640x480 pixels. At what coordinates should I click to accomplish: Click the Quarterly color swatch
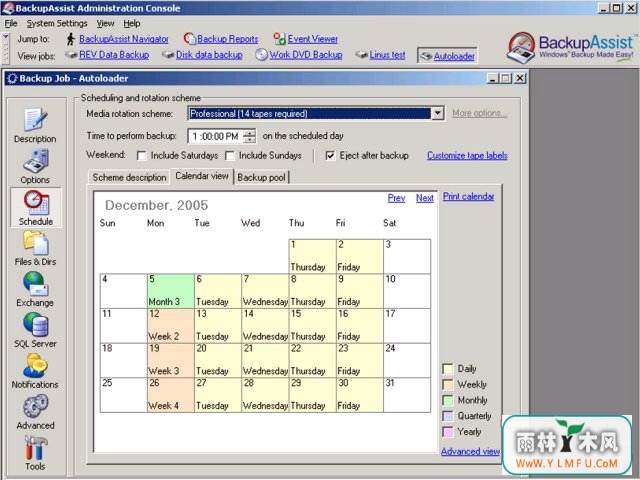pos(447,416)
